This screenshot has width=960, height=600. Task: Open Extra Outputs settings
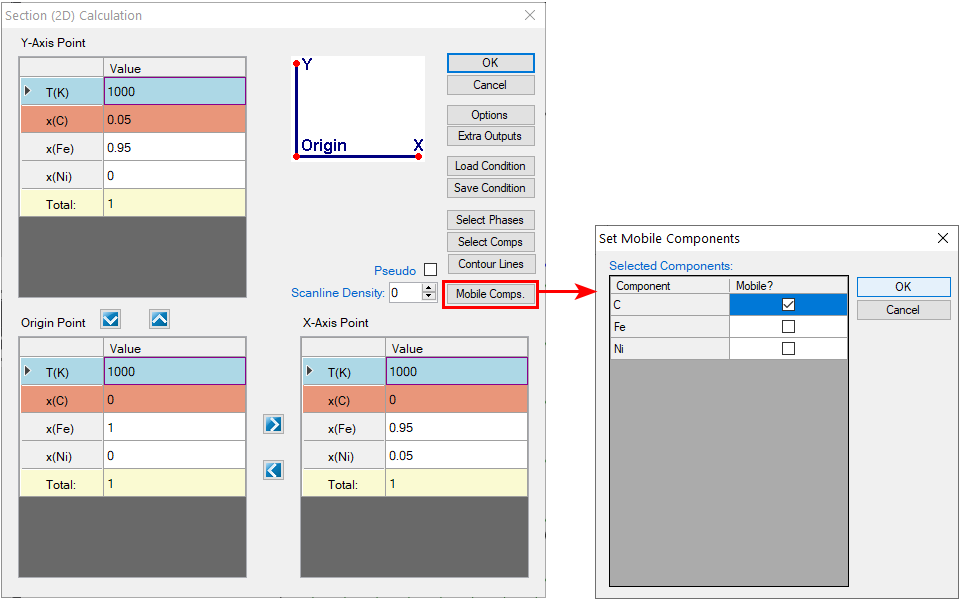[490, 136]
